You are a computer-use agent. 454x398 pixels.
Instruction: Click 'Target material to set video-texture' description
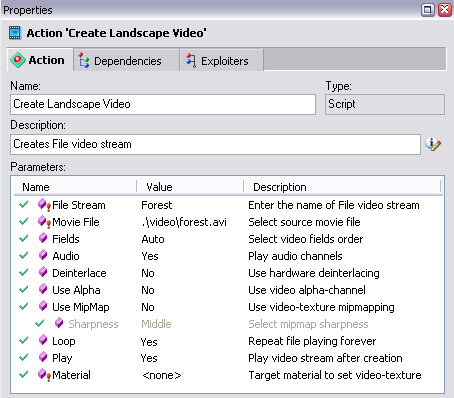click(x=335, y=375)
